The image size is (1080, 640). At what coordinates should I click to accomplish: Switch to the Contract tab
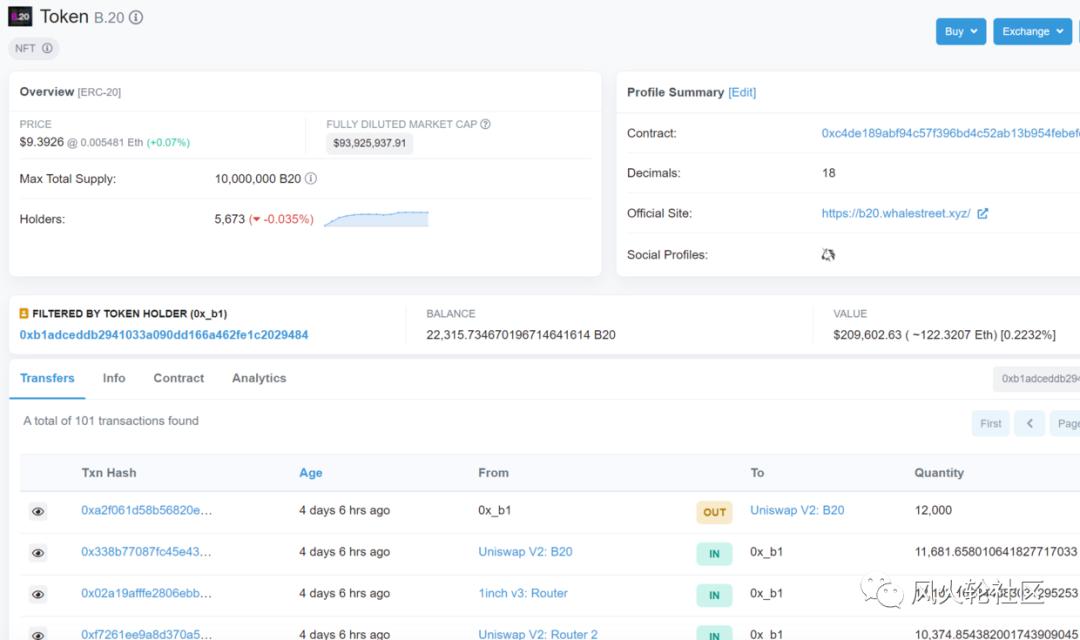[178, 378]
